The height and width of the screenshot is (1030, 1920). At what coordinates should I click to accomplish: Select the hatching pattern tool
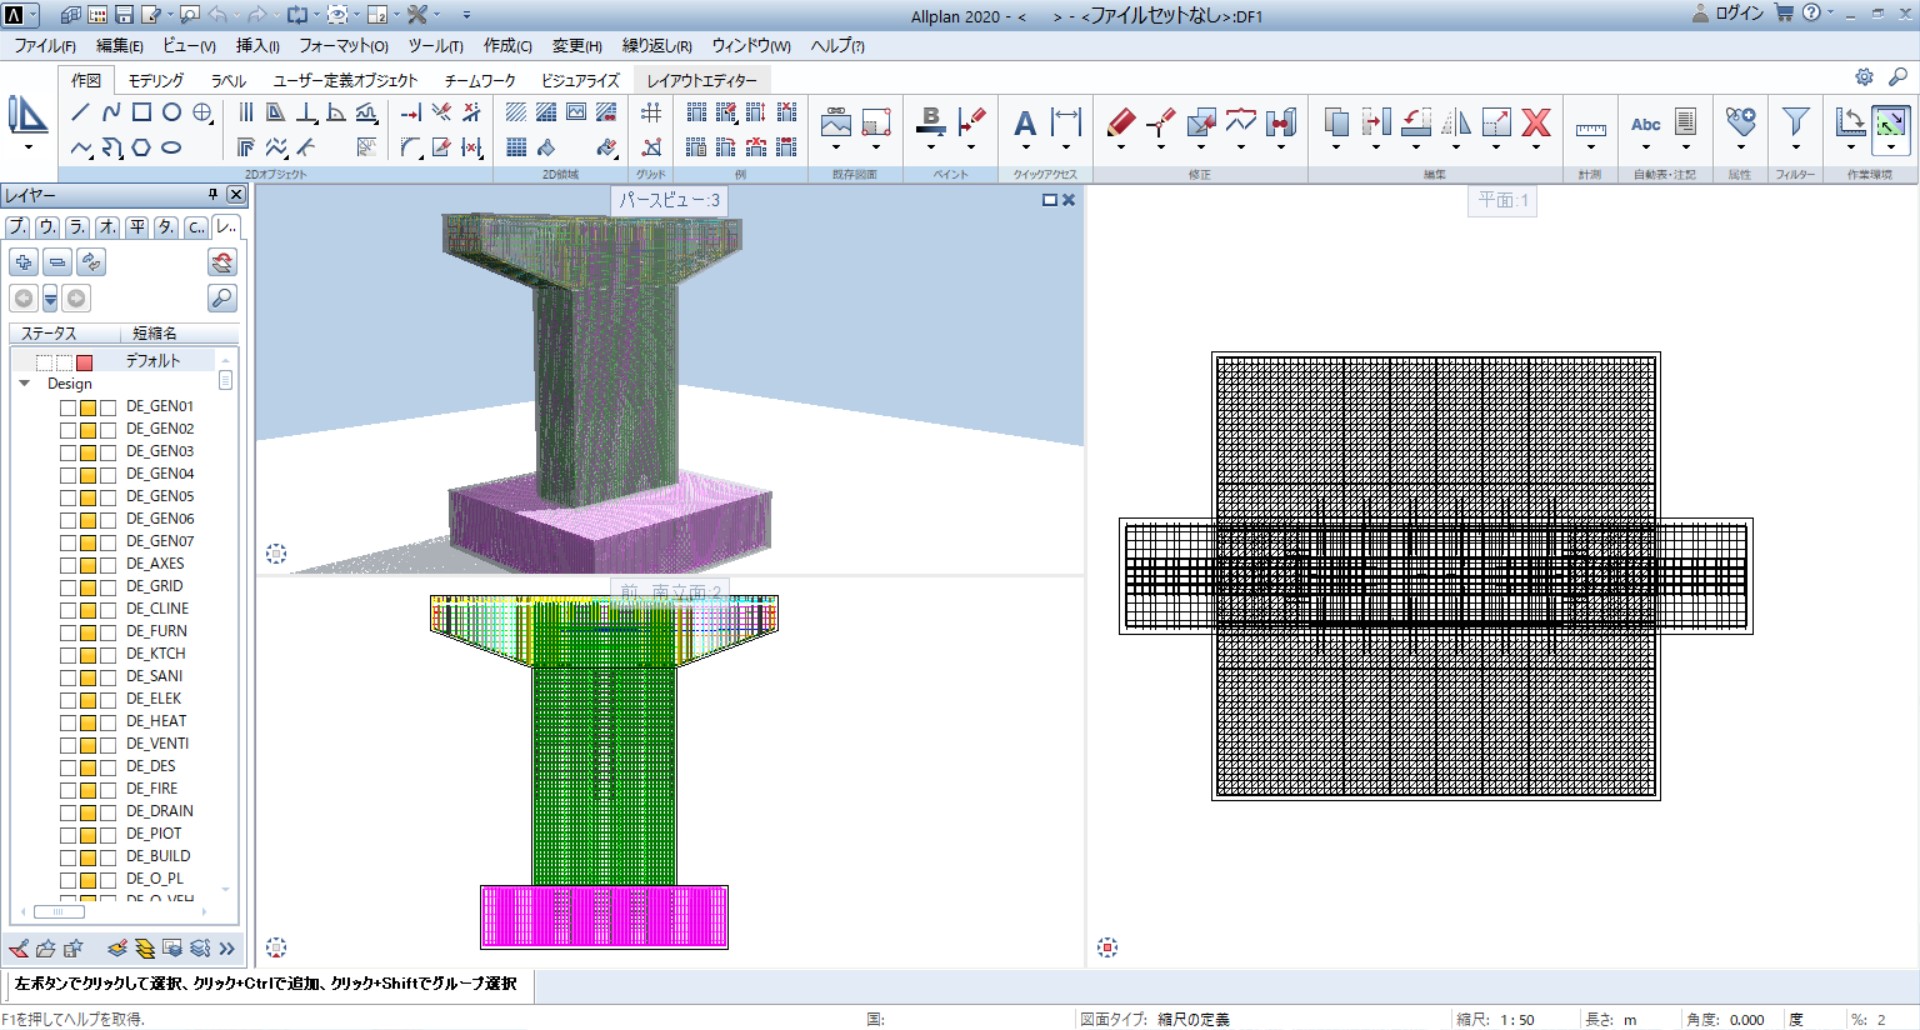click(516, 112)
